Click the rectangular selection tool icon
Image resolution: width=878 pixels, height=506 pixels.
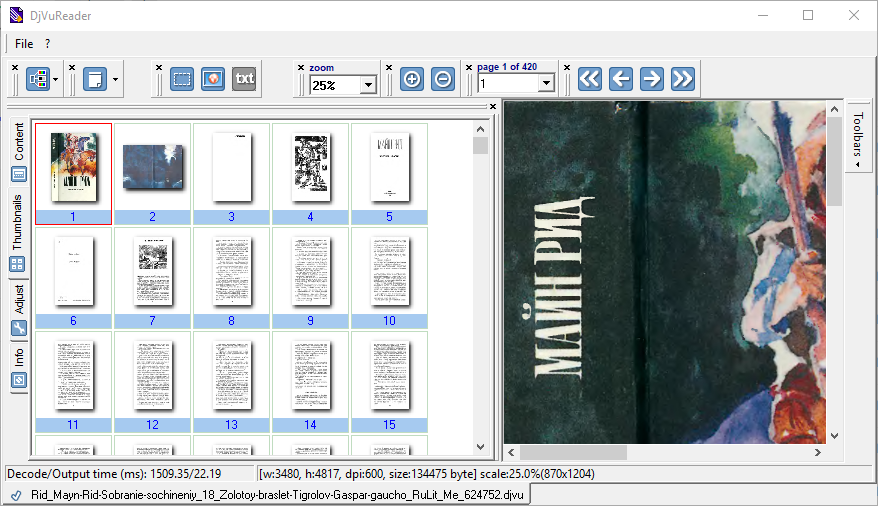[182, 79]
